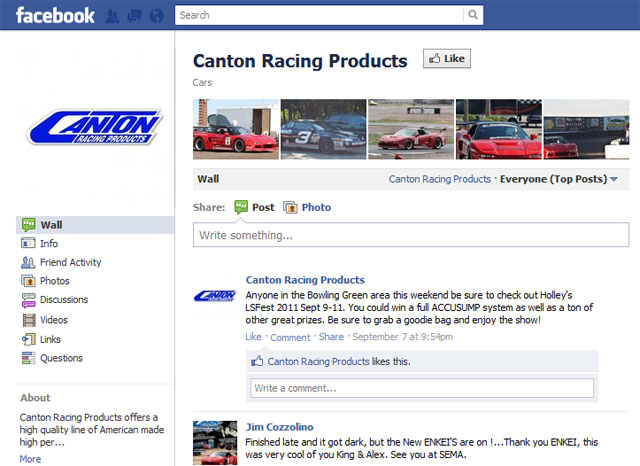Screen dimensions: 640x466
Task: Like the Canton Racing Products page
Action: coord(447,59)
